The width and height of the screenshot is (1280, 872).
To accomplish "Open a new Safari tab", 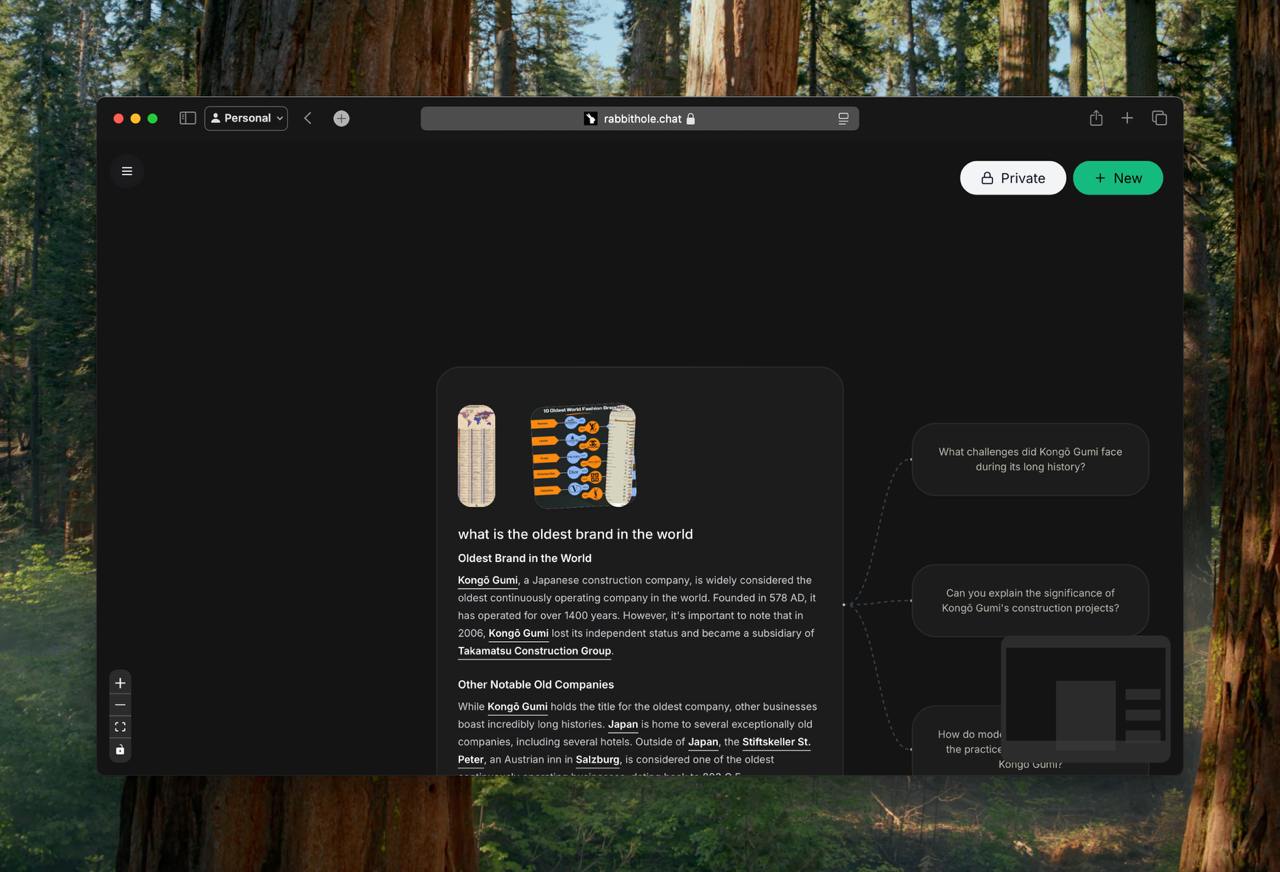I will 1127,118.
